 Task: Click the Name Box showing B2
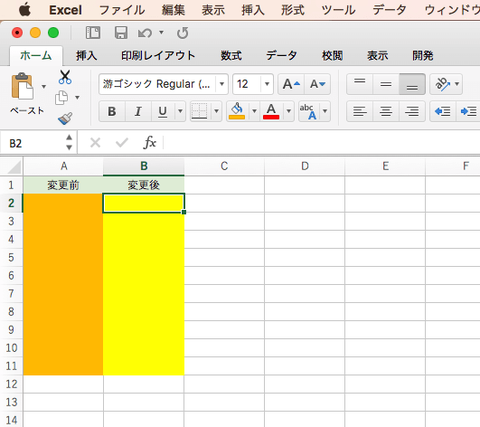32,143
